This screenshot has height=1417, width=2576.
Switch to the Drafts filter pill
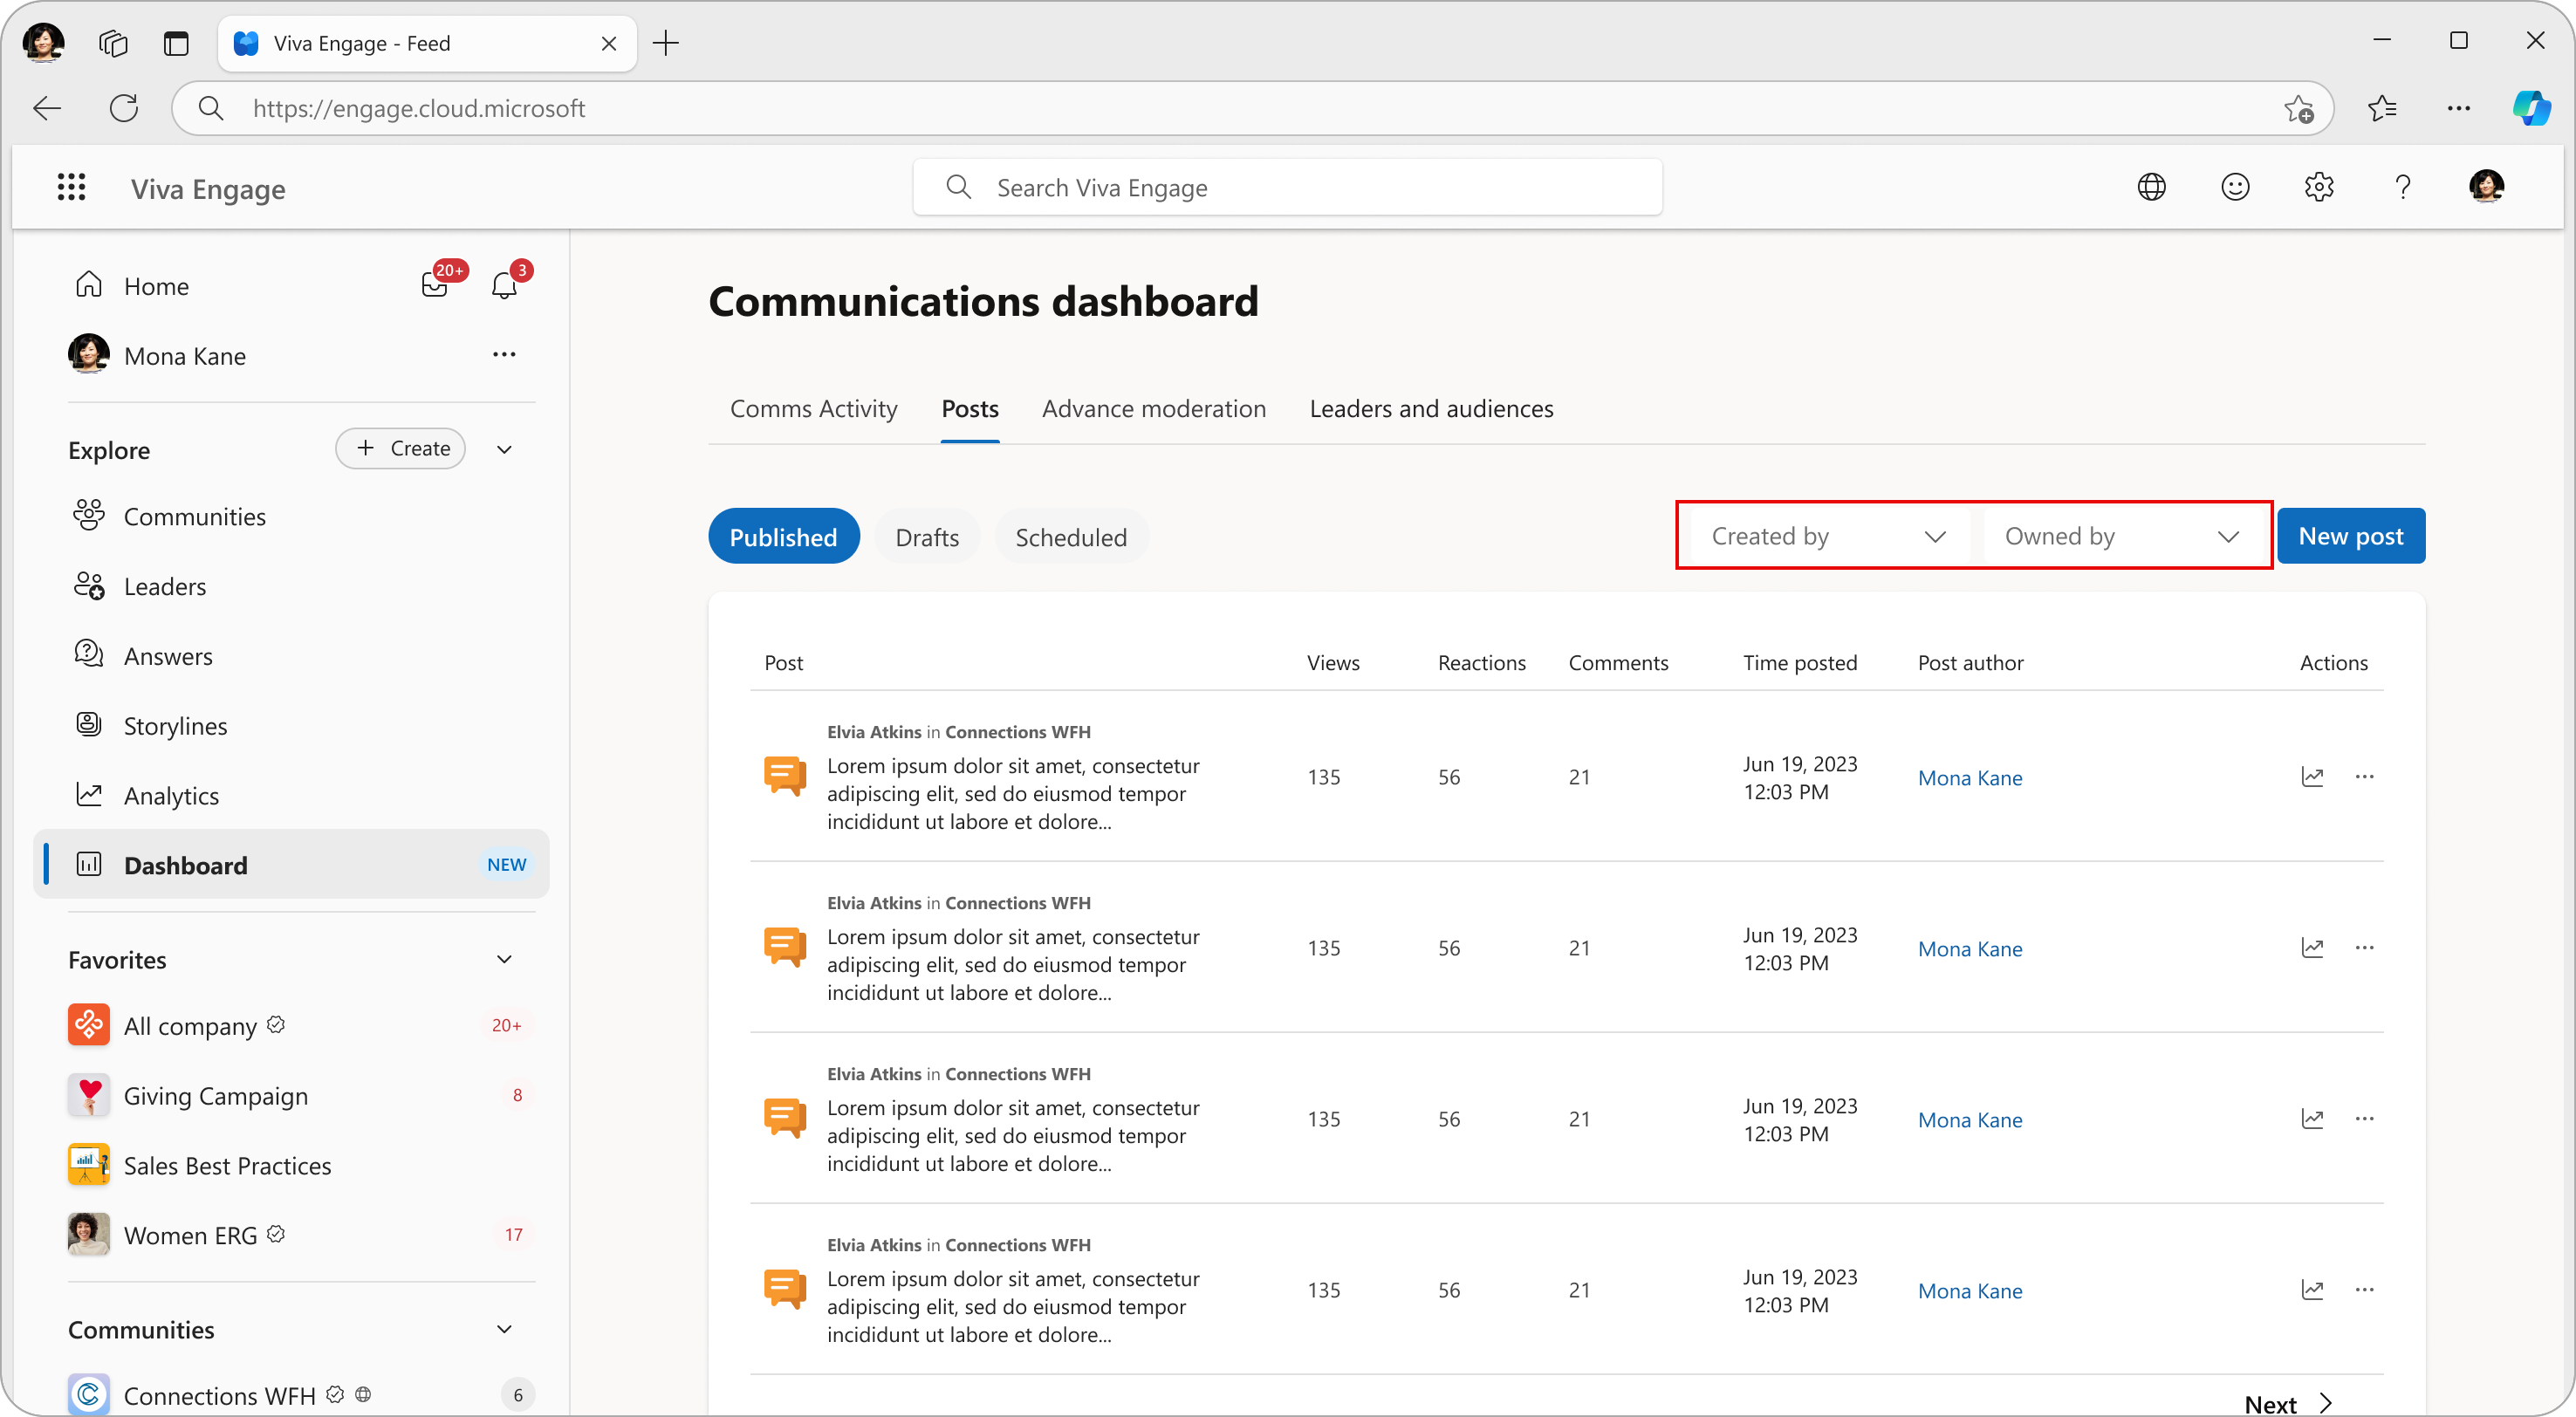click(x=927, y=537)
